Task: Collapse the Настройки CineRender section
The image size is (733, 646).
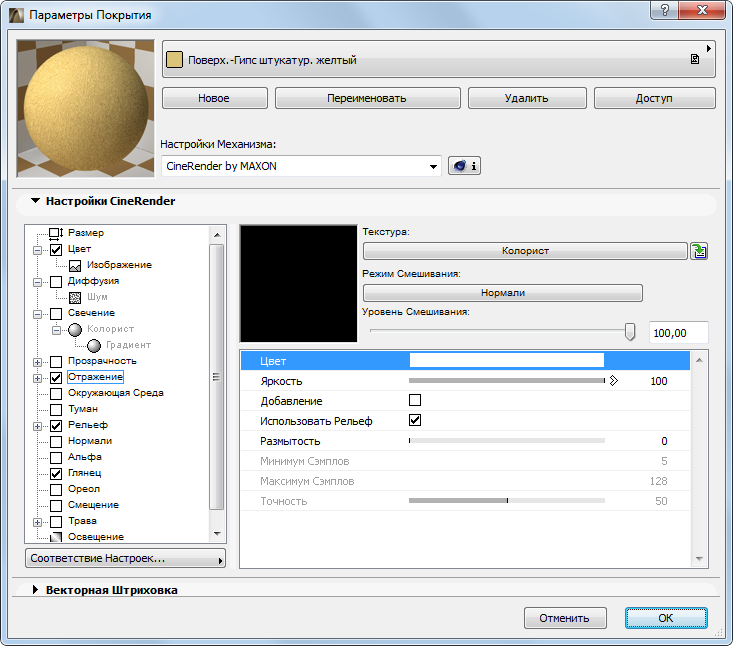Action: pos(35,201)
